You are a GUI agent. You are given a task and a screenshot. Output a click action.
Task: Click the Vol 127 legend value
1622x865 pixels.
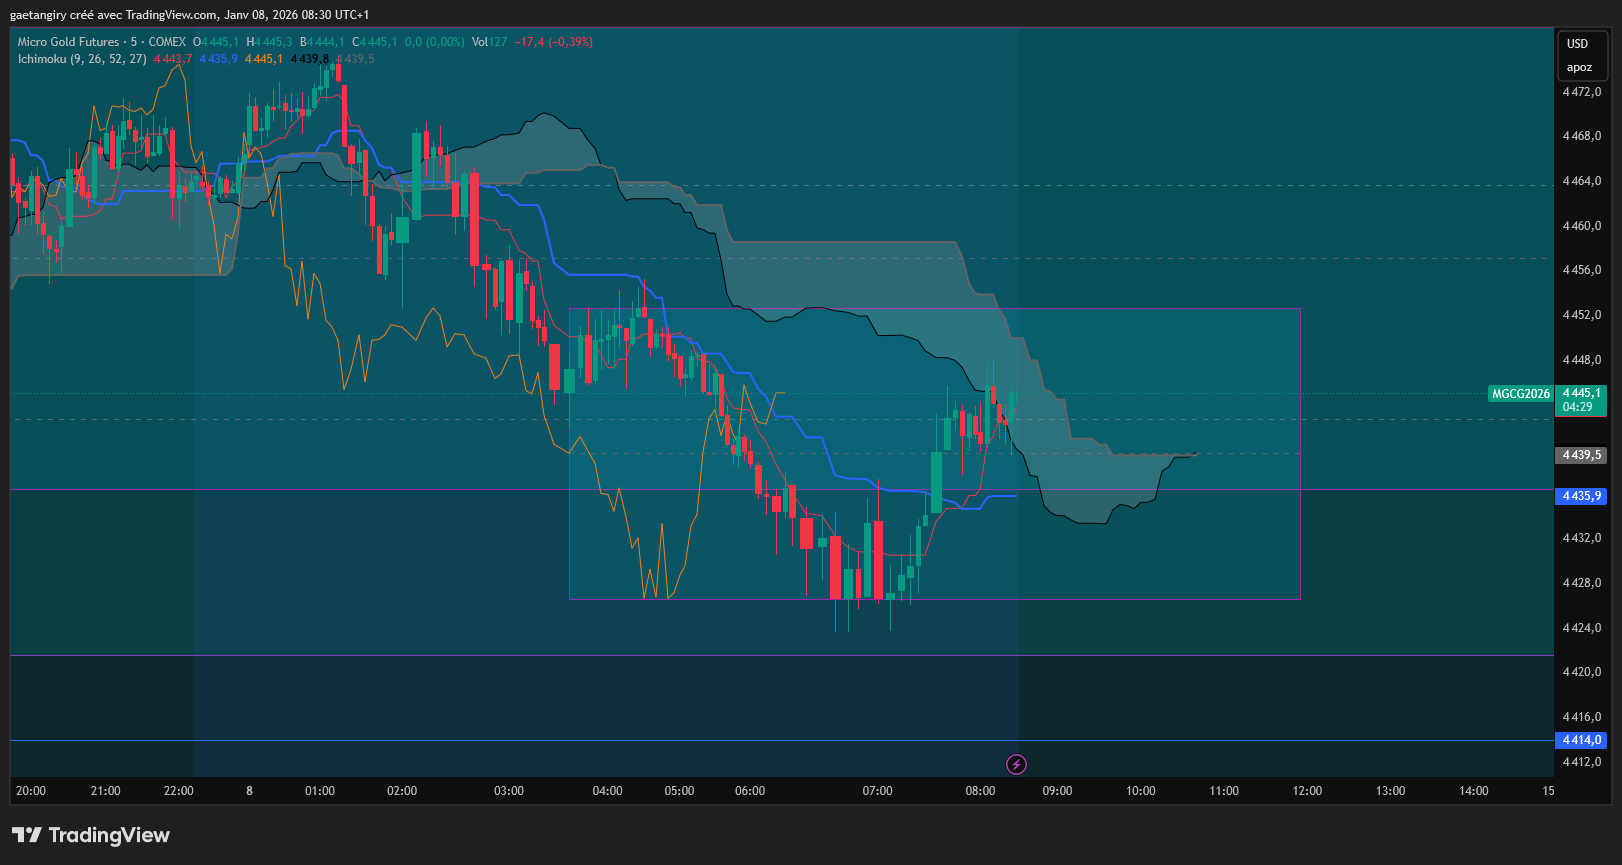[x=490, y=42]
